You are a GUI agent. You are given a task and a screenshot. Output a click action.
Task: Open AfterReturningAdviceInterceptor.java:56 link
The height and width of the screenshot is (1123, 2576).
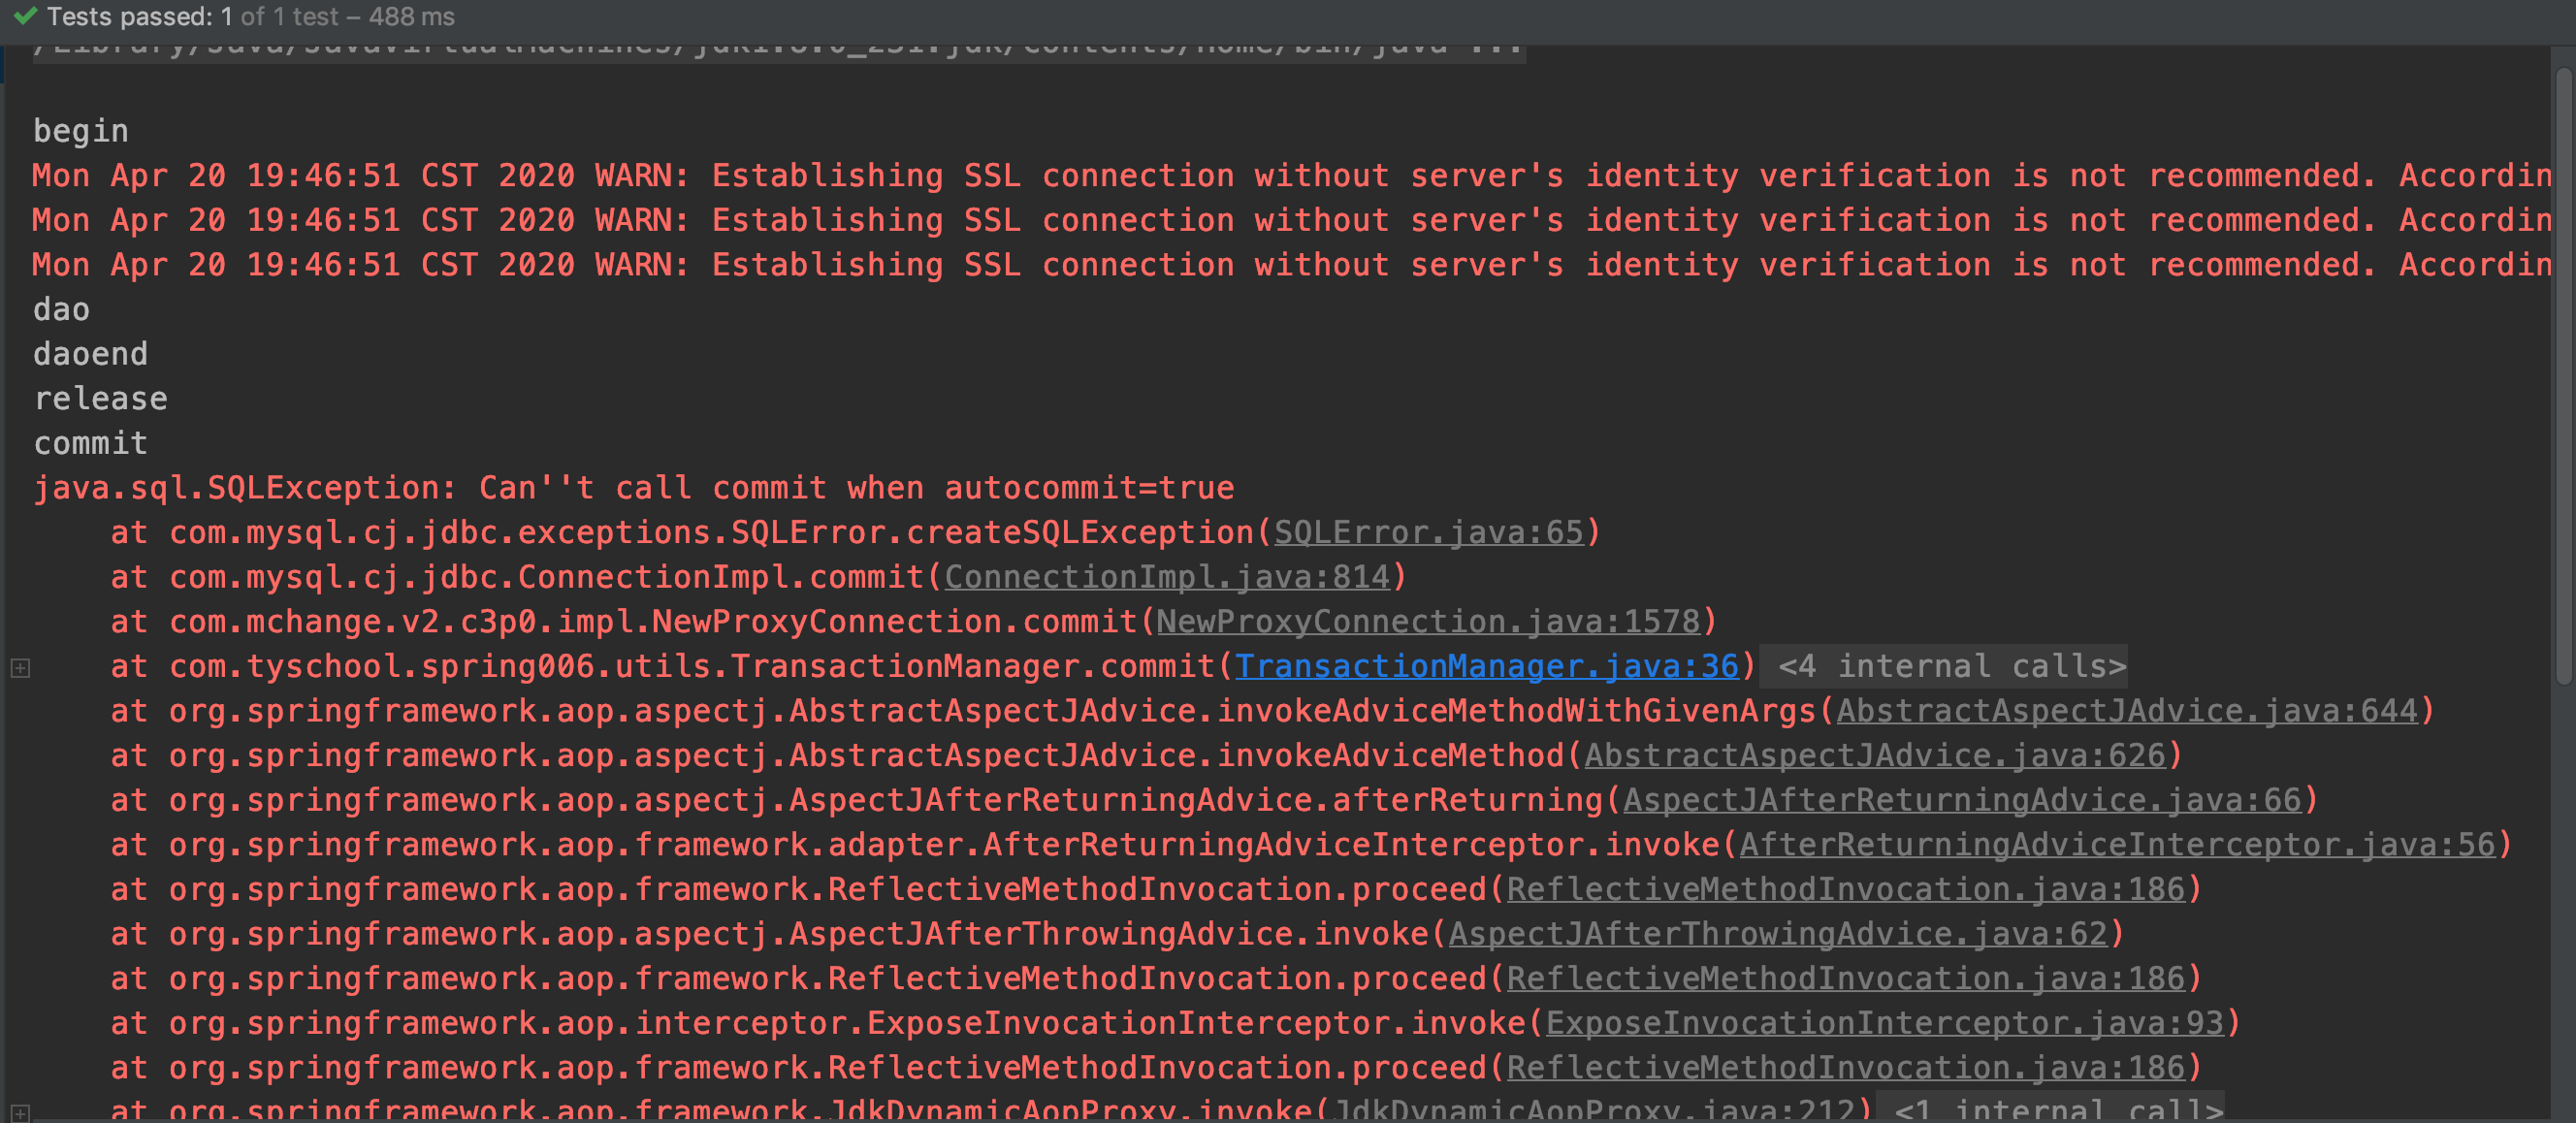pyautogui.click(x=2116, y=845)
